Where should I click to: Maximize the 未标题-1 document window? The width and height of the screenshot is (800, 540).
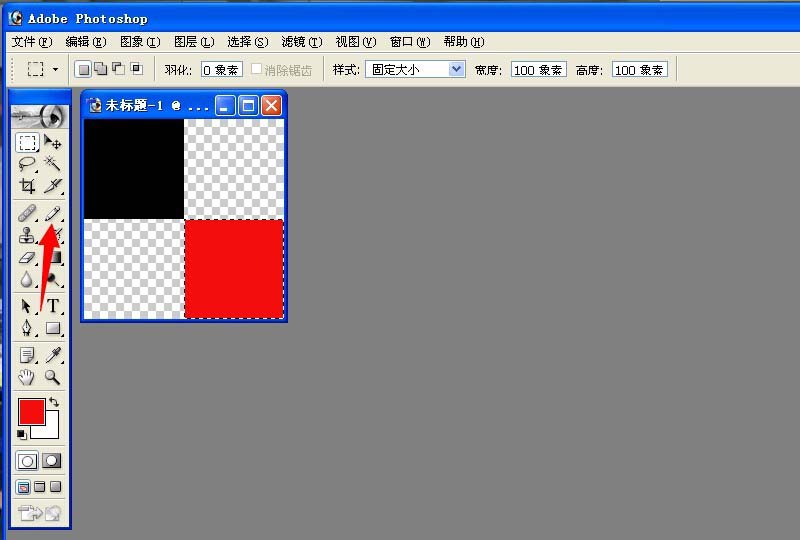[x=248, y=106]
